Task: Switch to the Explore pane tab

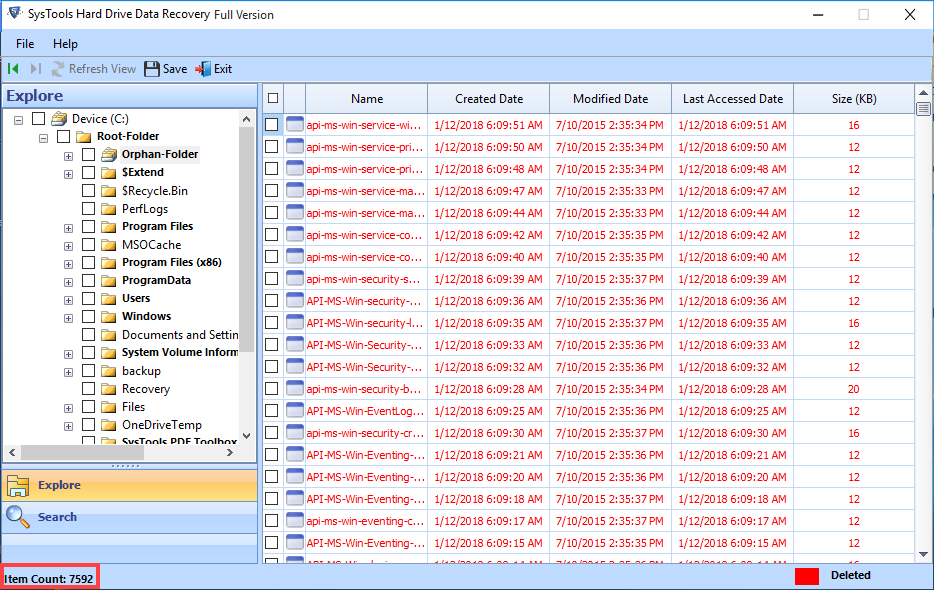Action: [x=130, y=485]
